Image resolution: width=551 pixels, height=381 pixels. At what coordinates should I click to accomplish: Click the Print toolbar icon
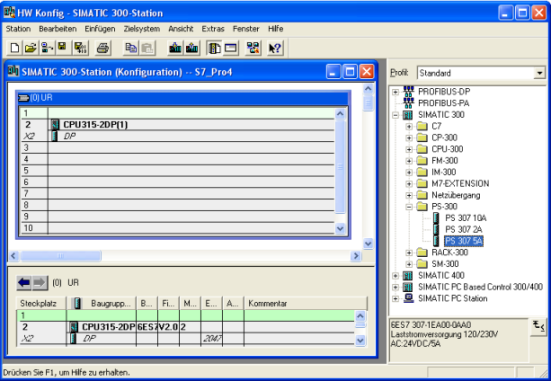pyautogui.click(x=103, y=48)
